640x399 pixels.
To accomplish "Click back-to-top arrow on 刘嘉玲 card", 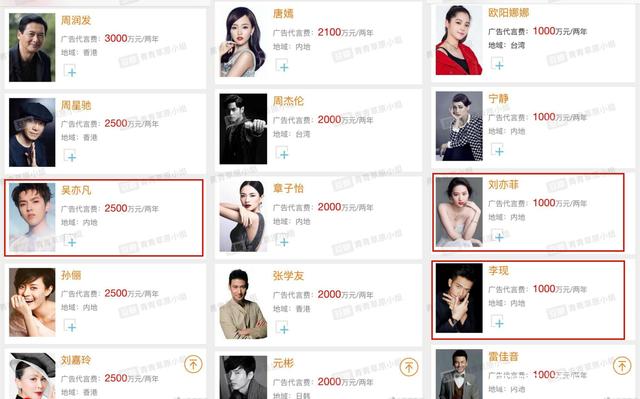I will 193,364.
